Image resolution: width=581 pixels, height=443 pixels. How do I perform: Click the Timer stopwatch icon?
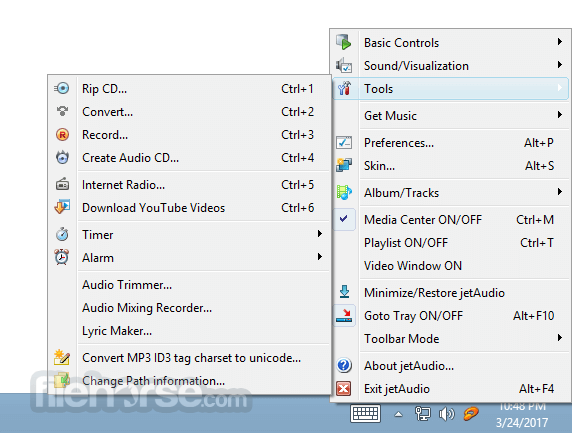point(62,234)
